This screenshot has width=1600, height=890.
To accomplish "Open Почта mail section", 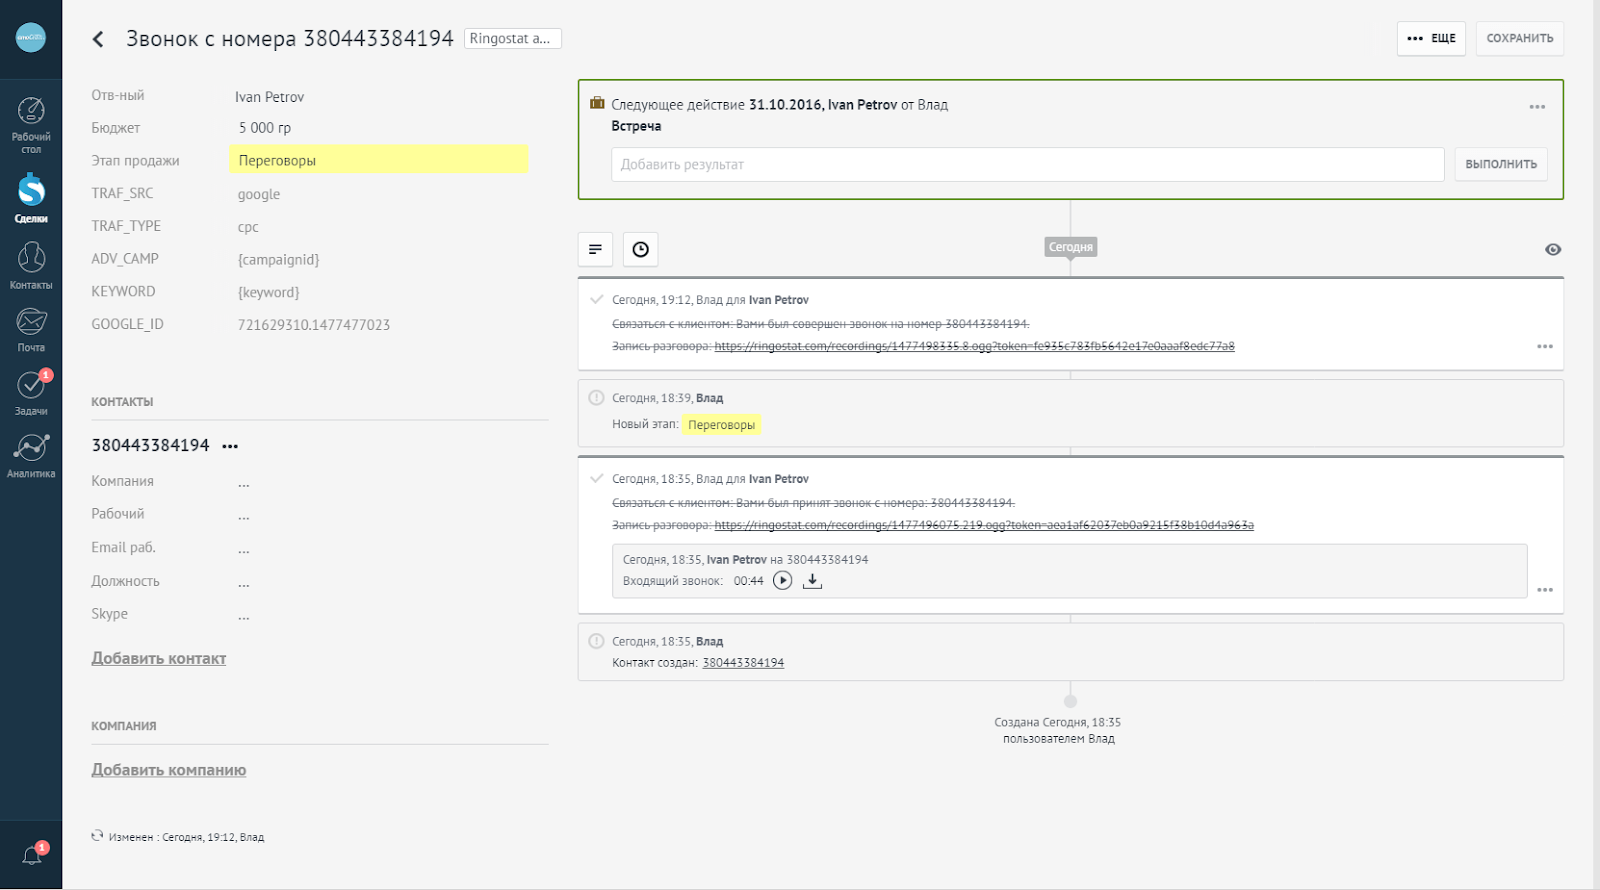I will [31, 329].
